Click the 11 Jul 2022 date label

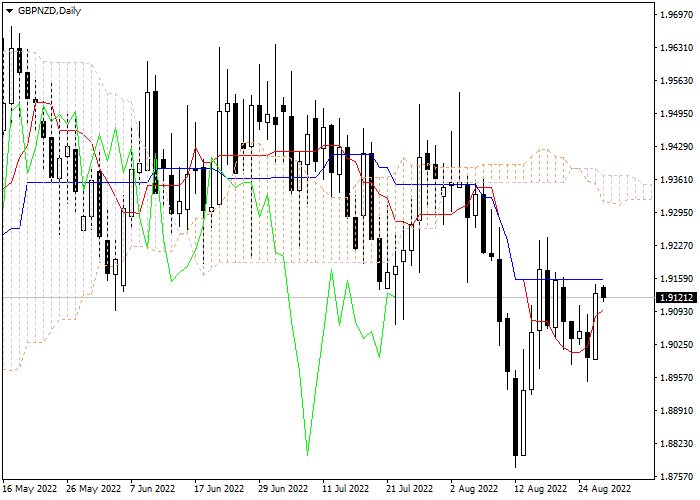pos(346,489)
